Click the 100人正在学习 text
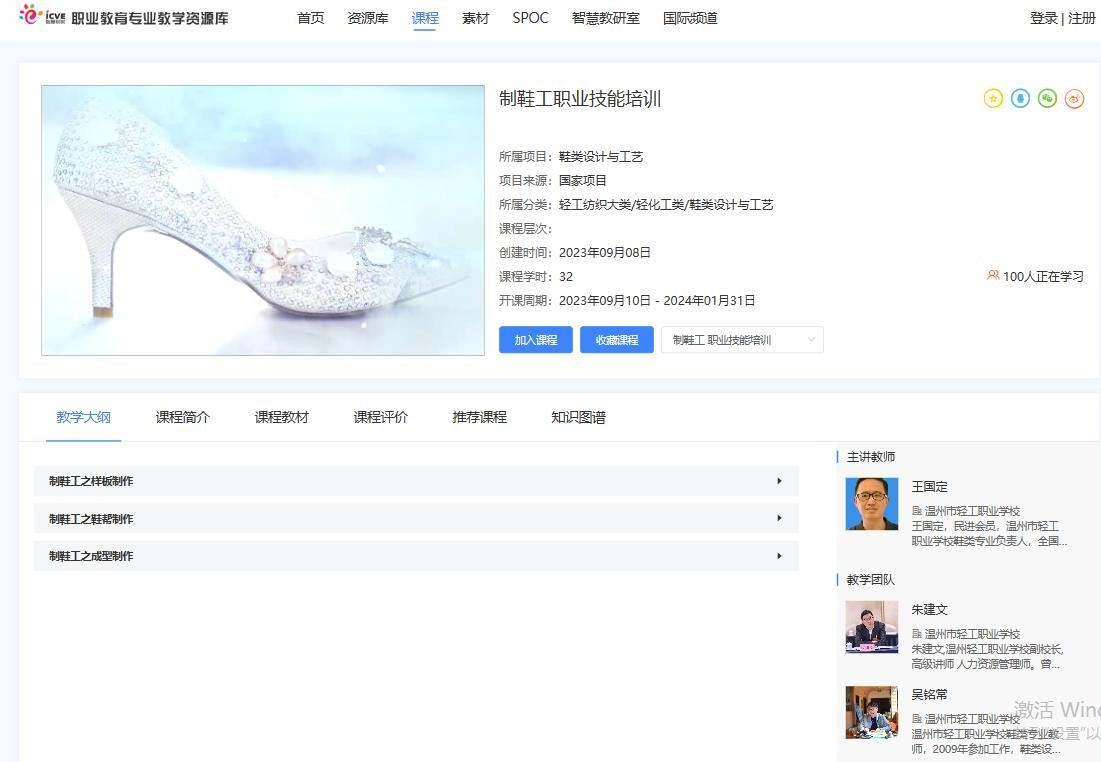 click(1043, 276)
